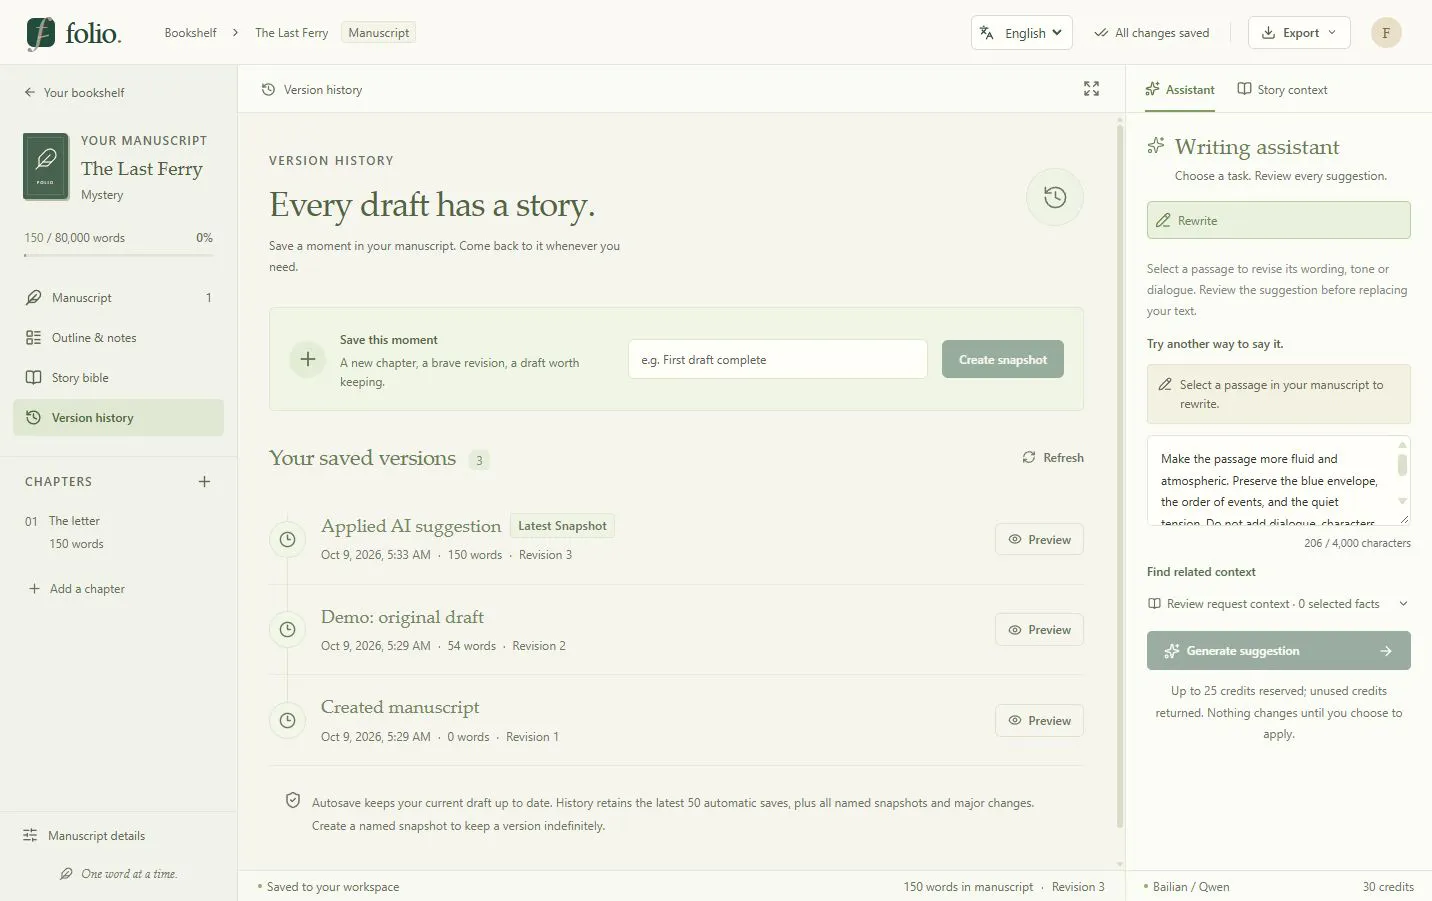
Task: Click the large history clock icon near headline
Action: tap(1055, 197)
